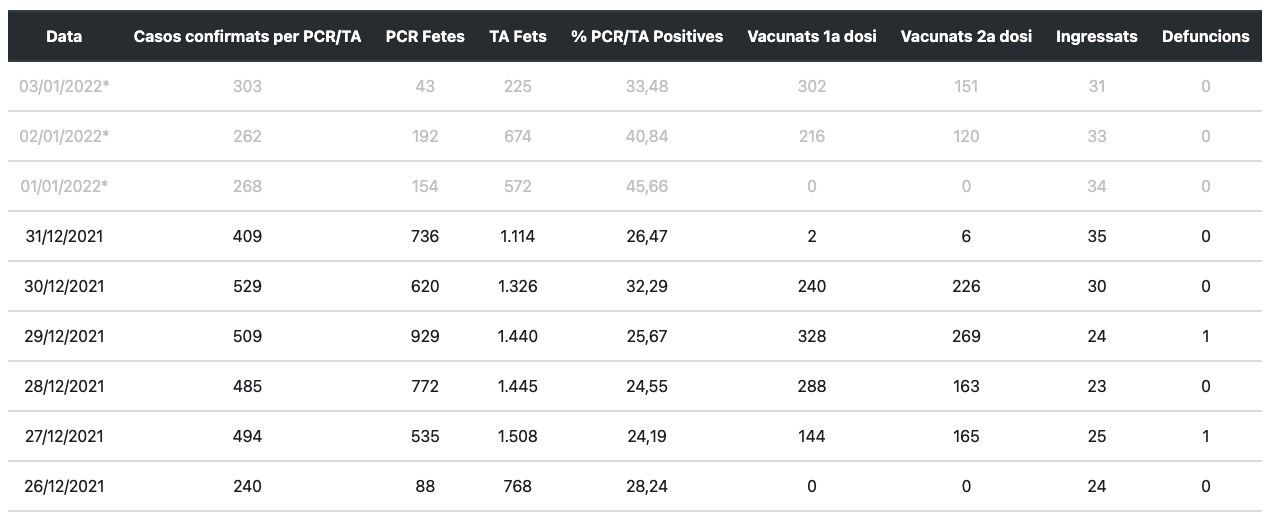The image size is (1274, 522).
Task: Select the 31/12/2021 date cell
Action: pos(64,236)
